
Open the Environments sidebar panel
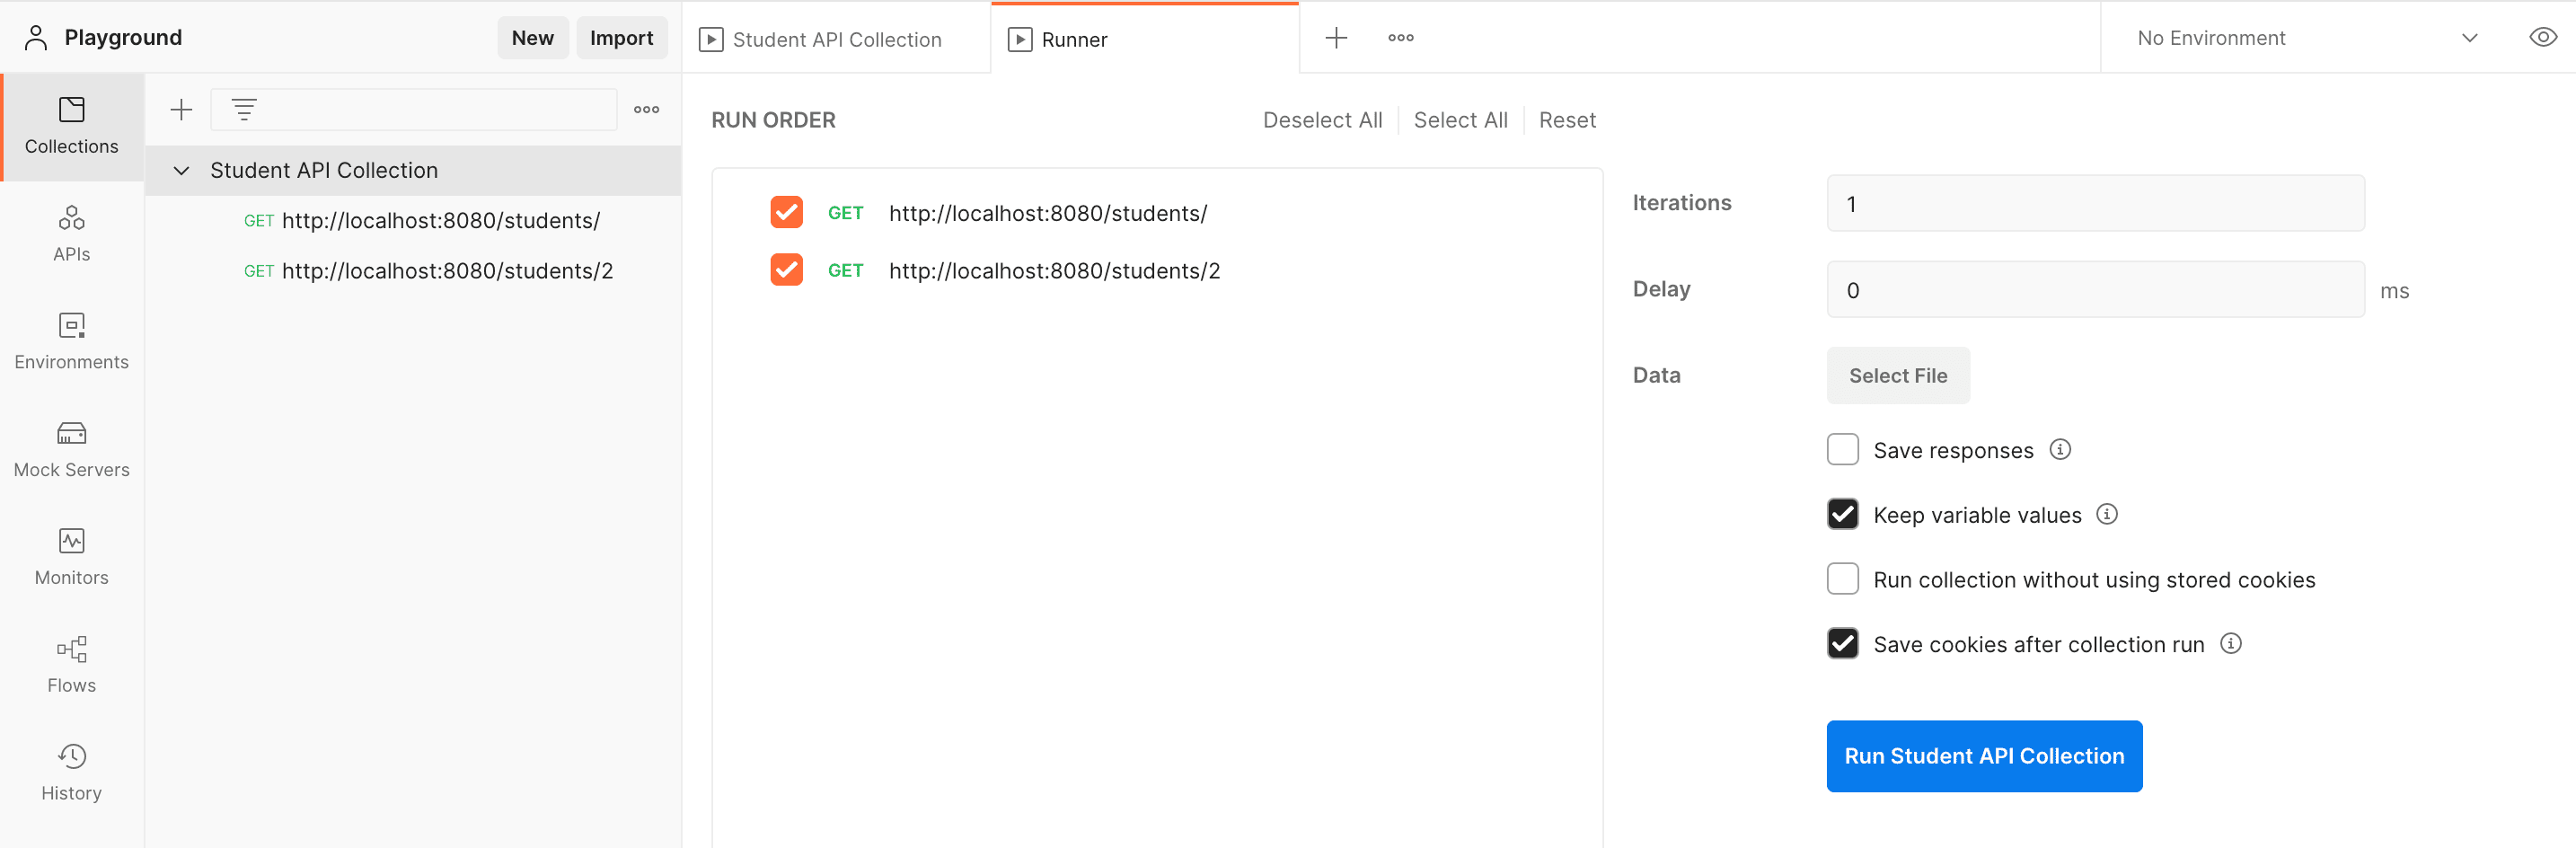[72, 342]
